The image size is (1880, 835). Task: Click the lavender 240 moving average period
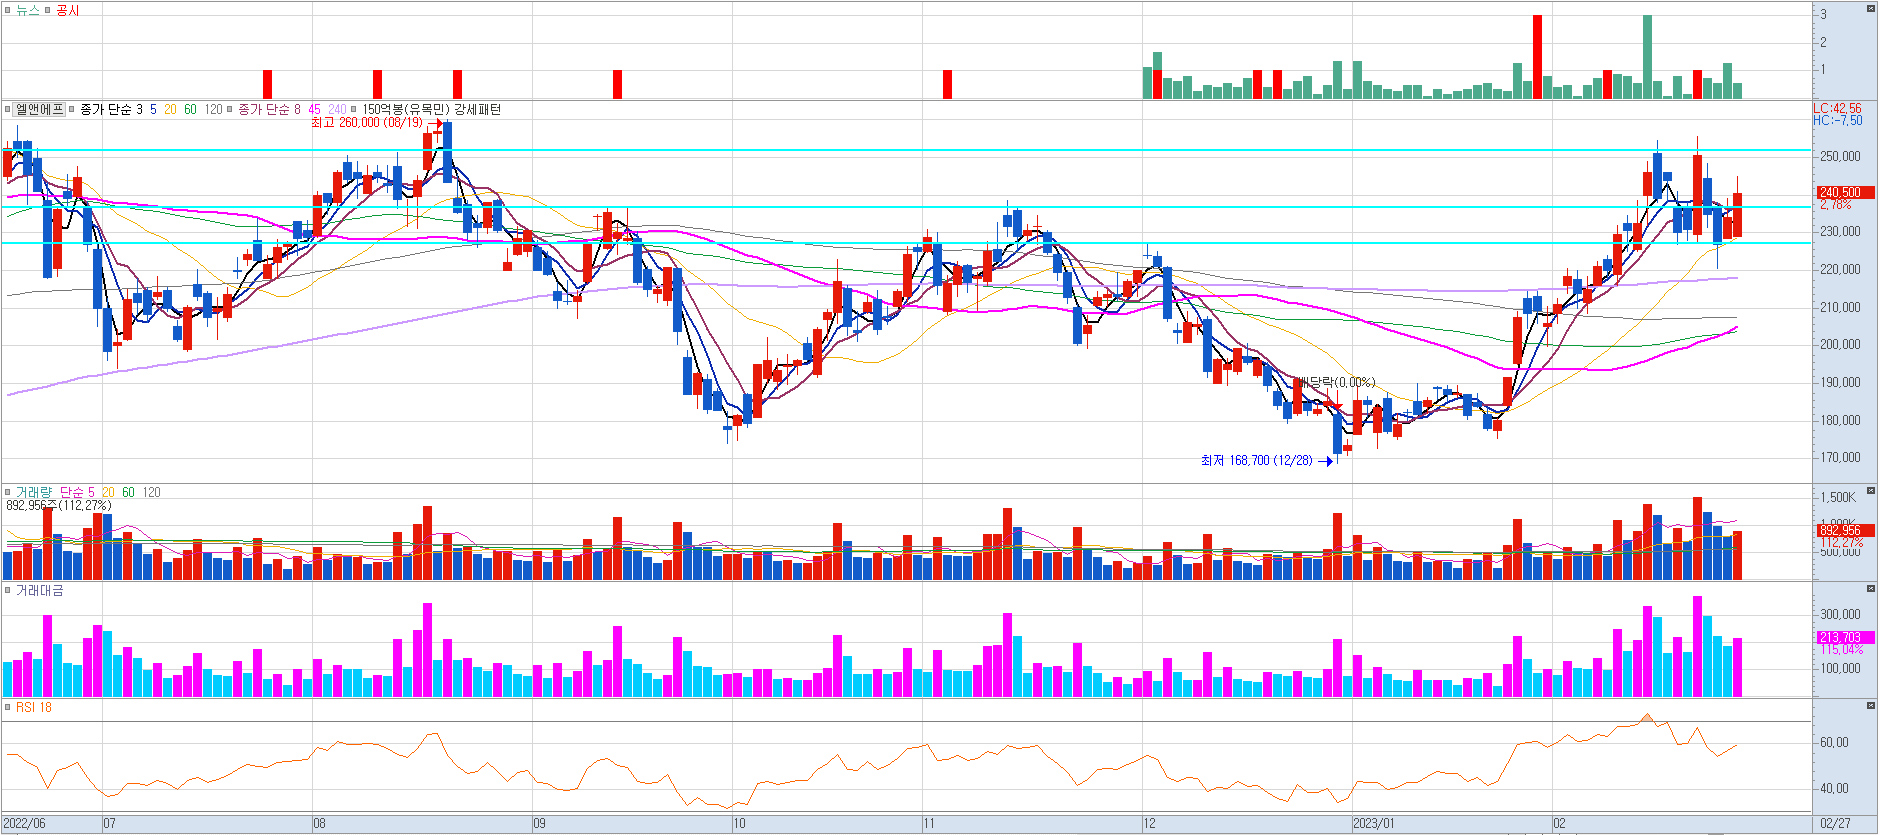point(338,109)
